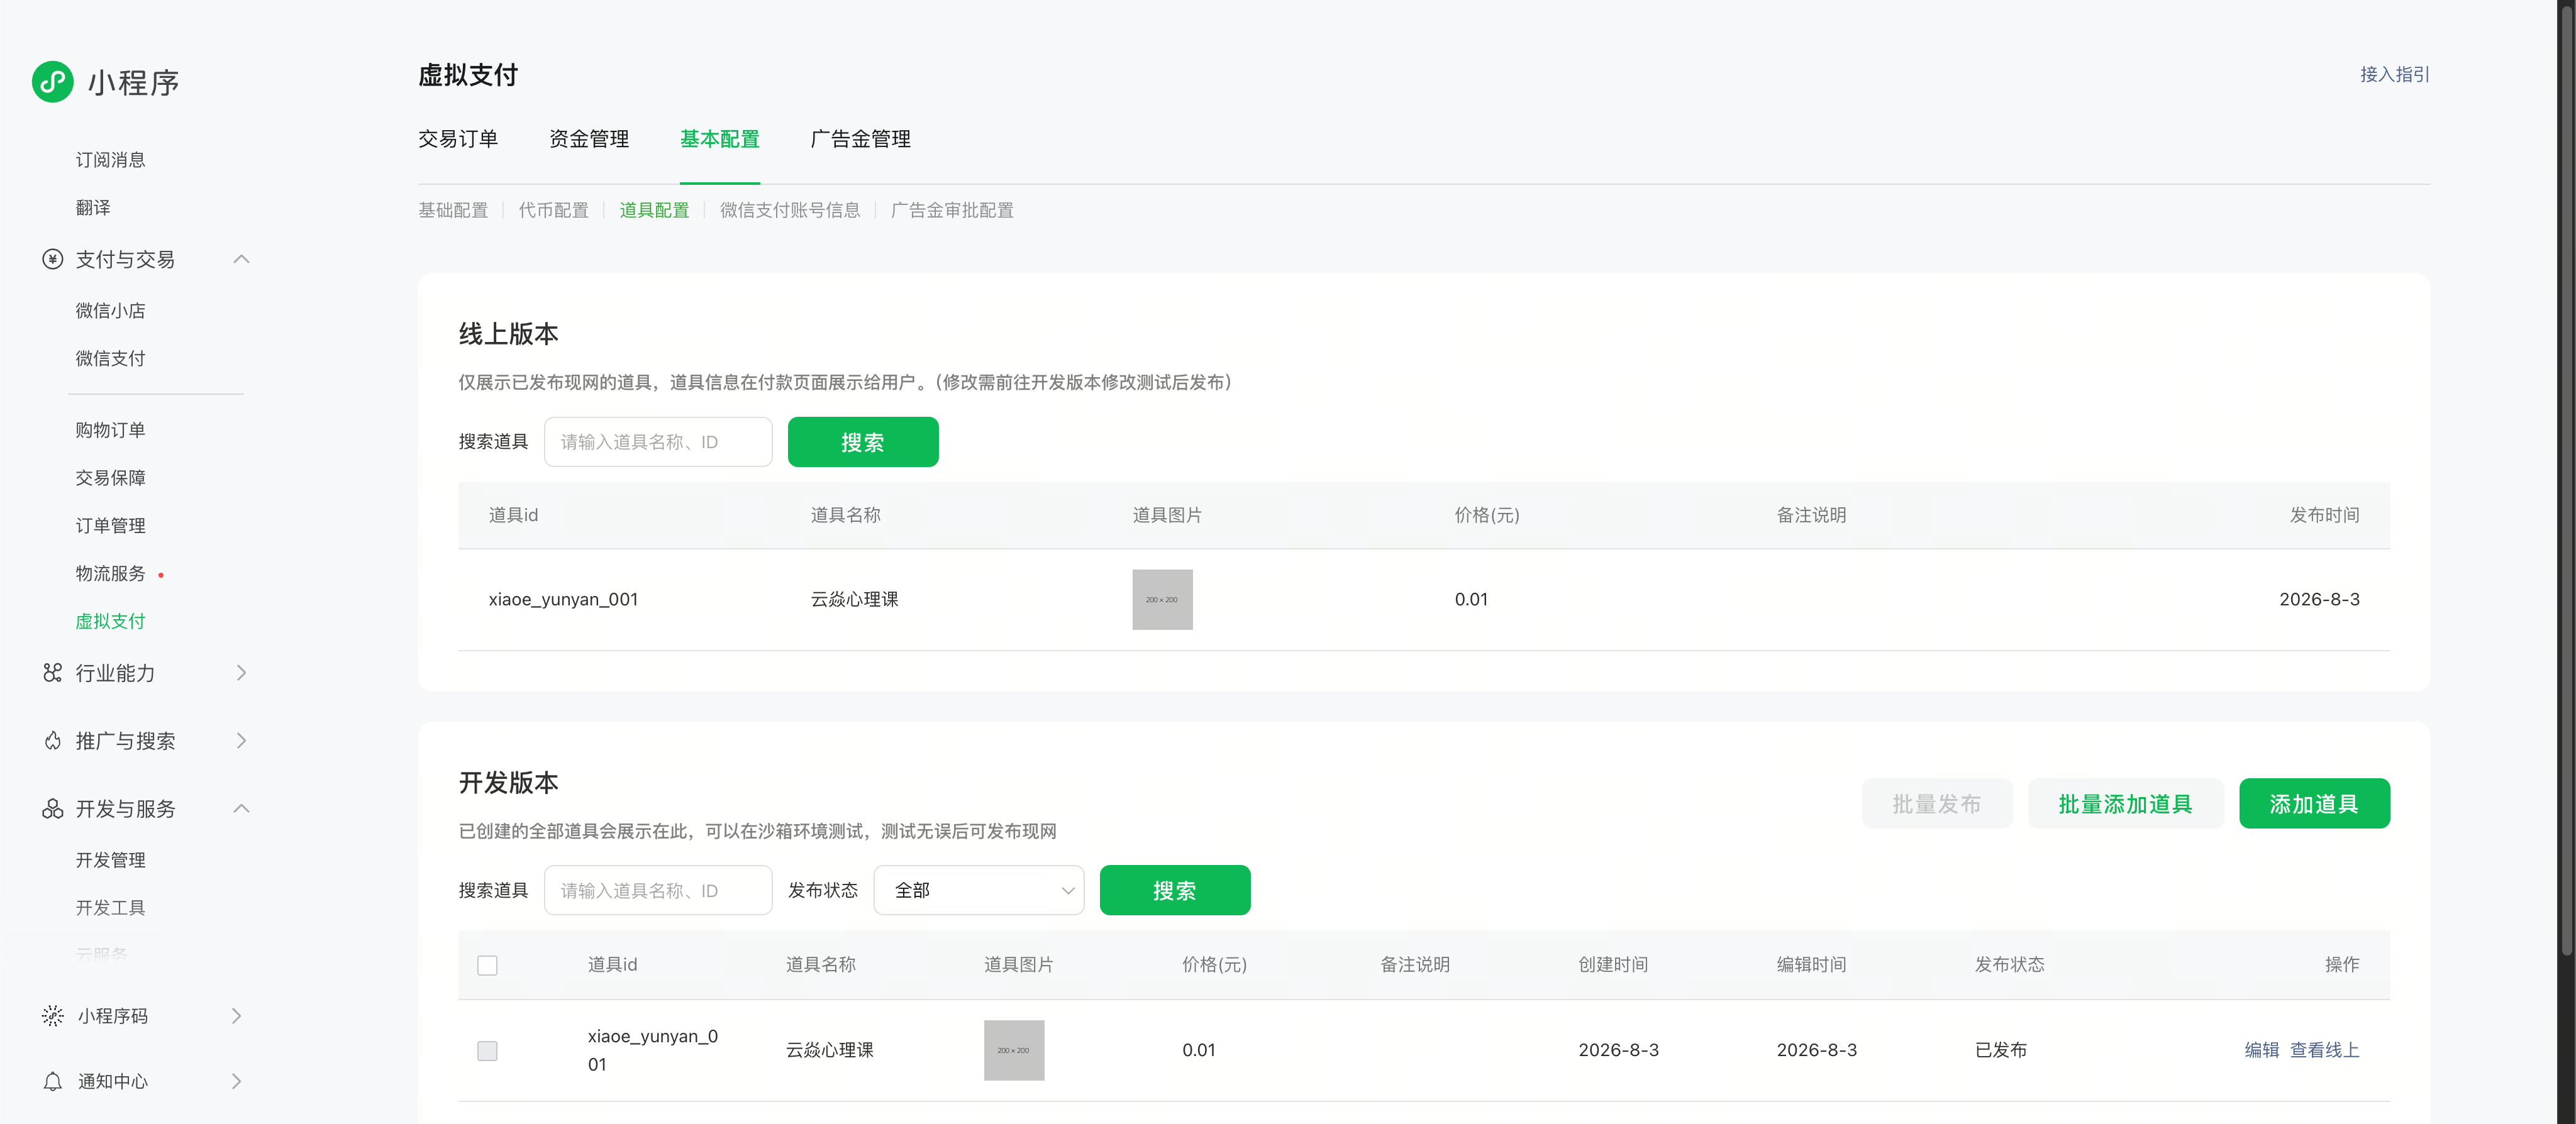The height and width of the screenshot is (1124, 2576).
Task: Open the 发布状态 dropdown showing 全部
Action: pyautogui.click(x=979, y=890)
